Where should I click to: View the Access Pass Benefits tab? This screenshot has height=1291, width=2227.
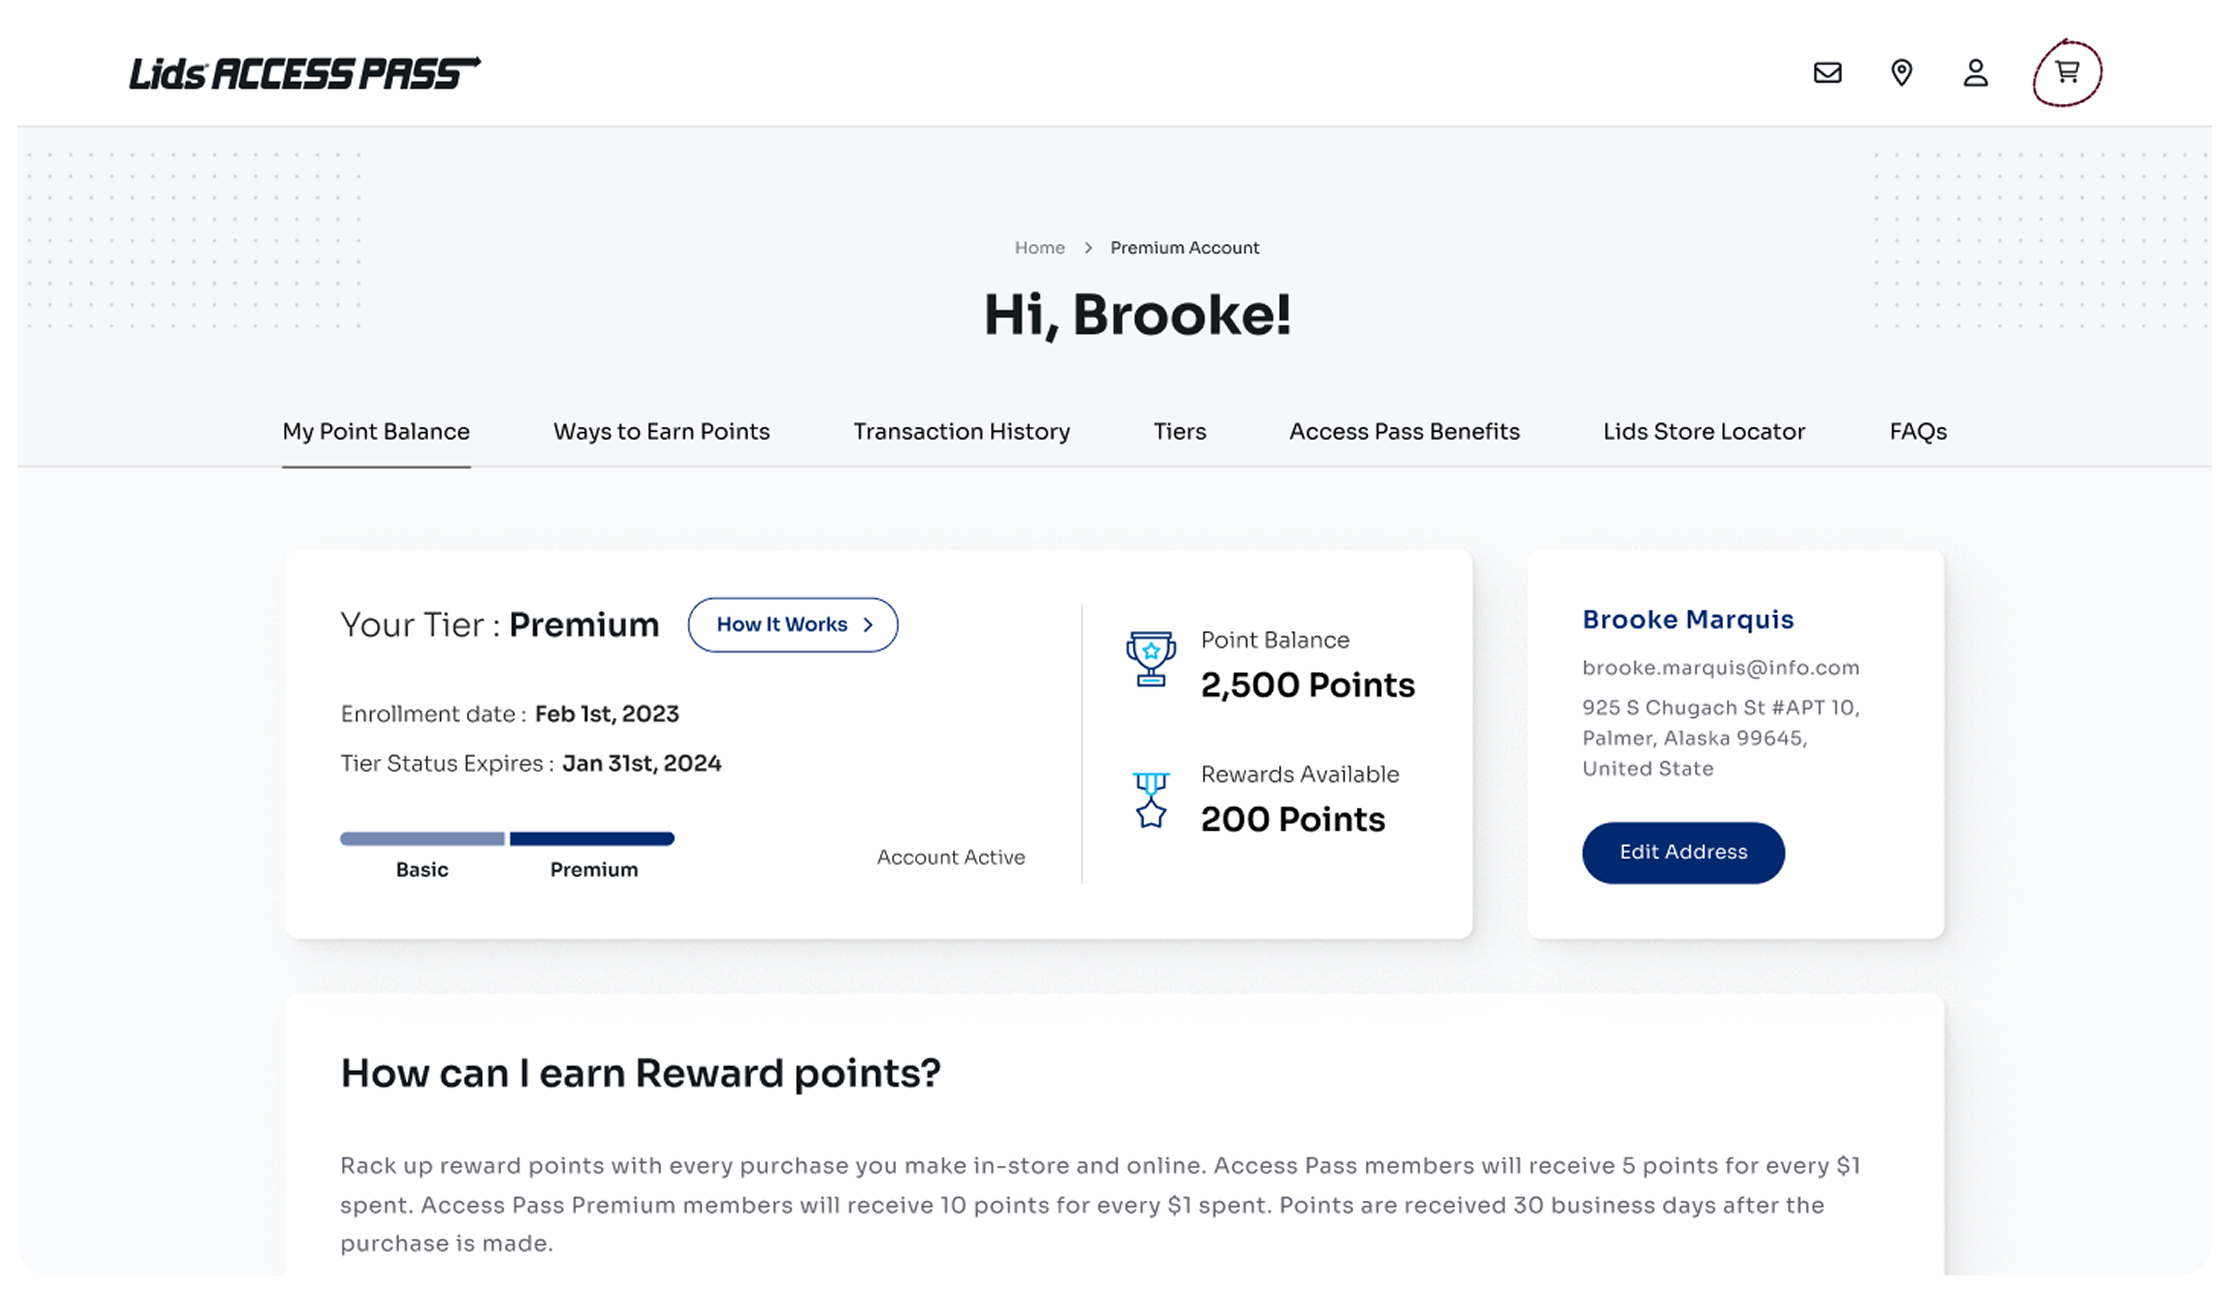point(1404,432)
